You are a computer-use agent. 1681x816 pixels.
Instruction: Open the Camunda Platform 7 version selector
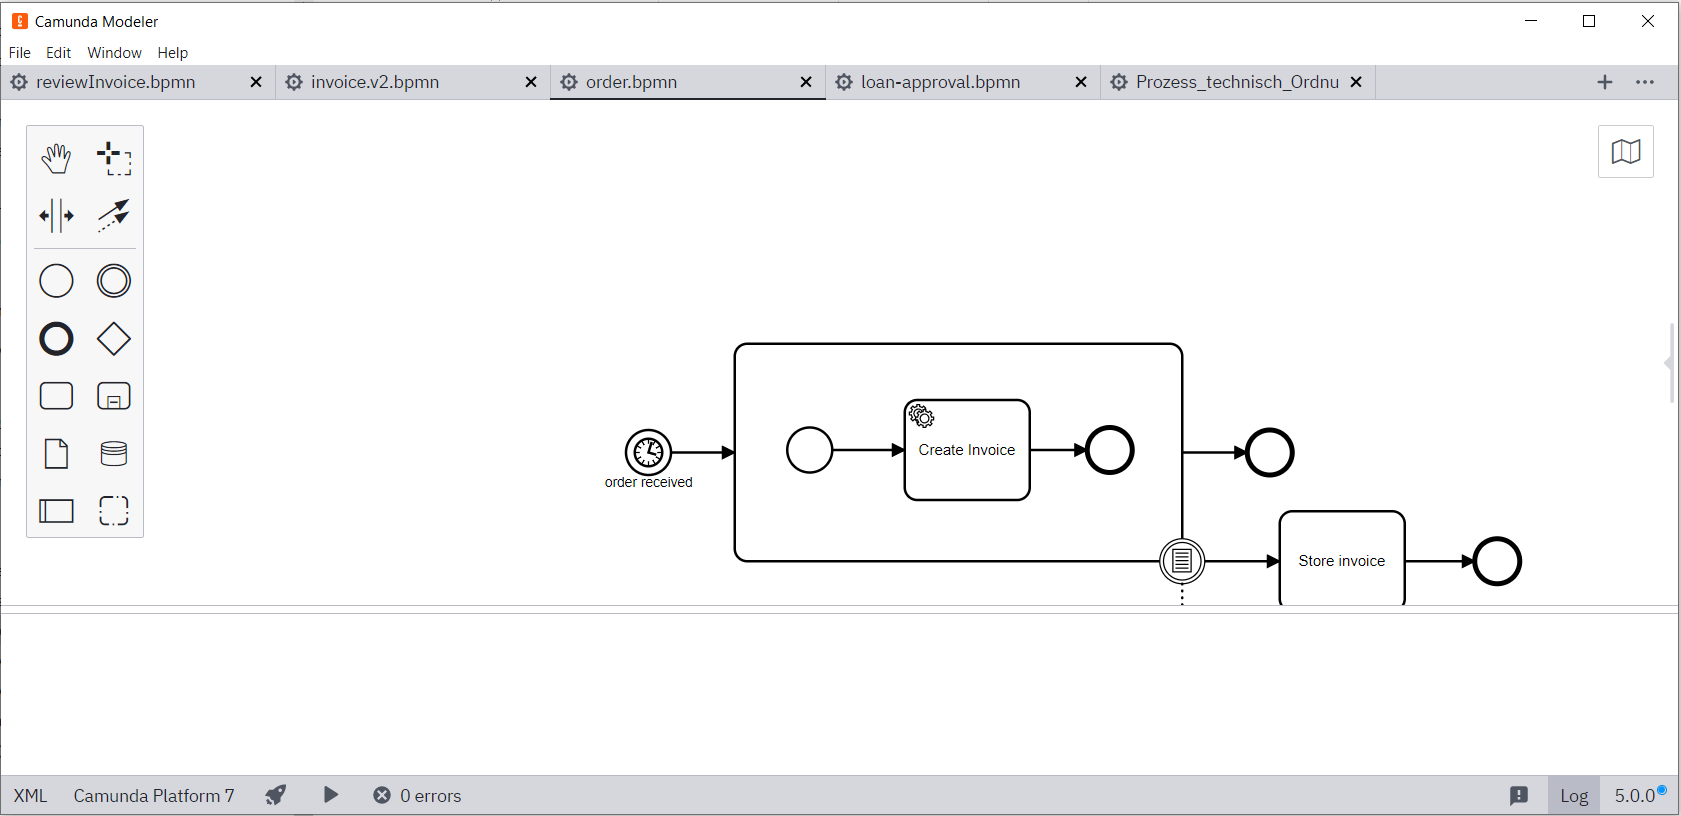[x=154, y=796]
